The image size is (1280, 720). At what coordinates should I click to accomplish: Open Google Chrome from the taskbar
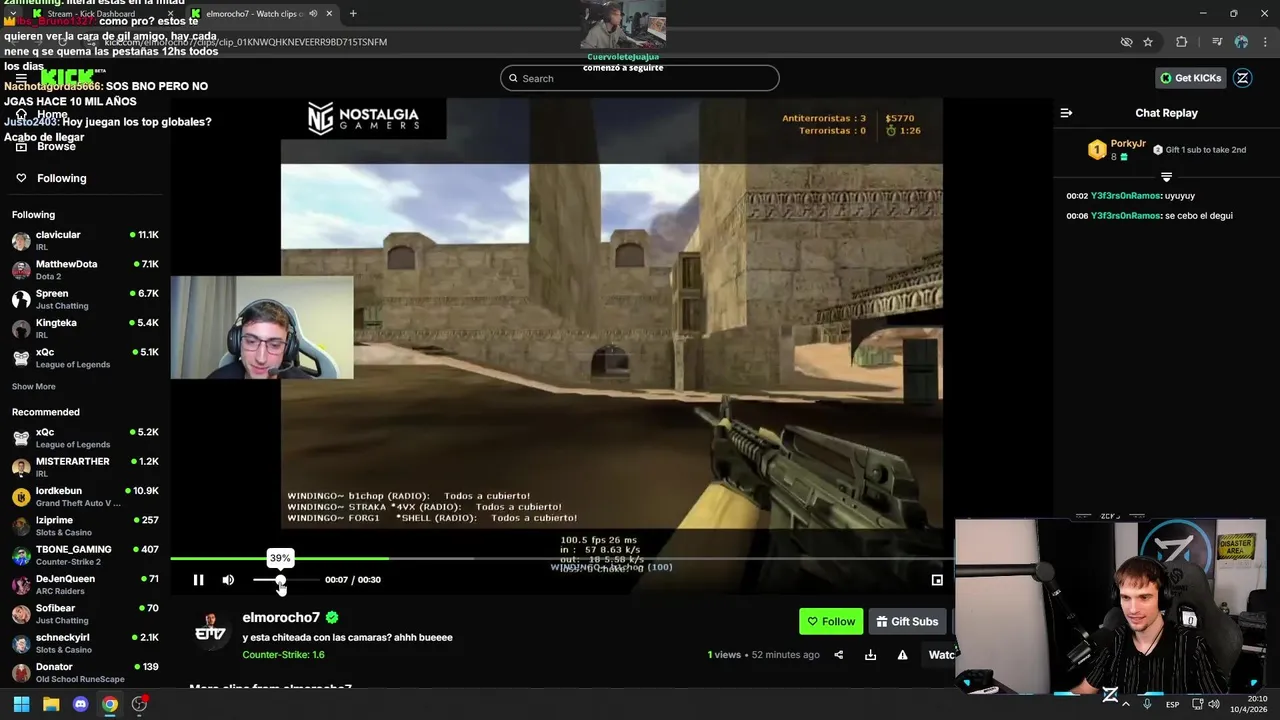coord(110,704)
